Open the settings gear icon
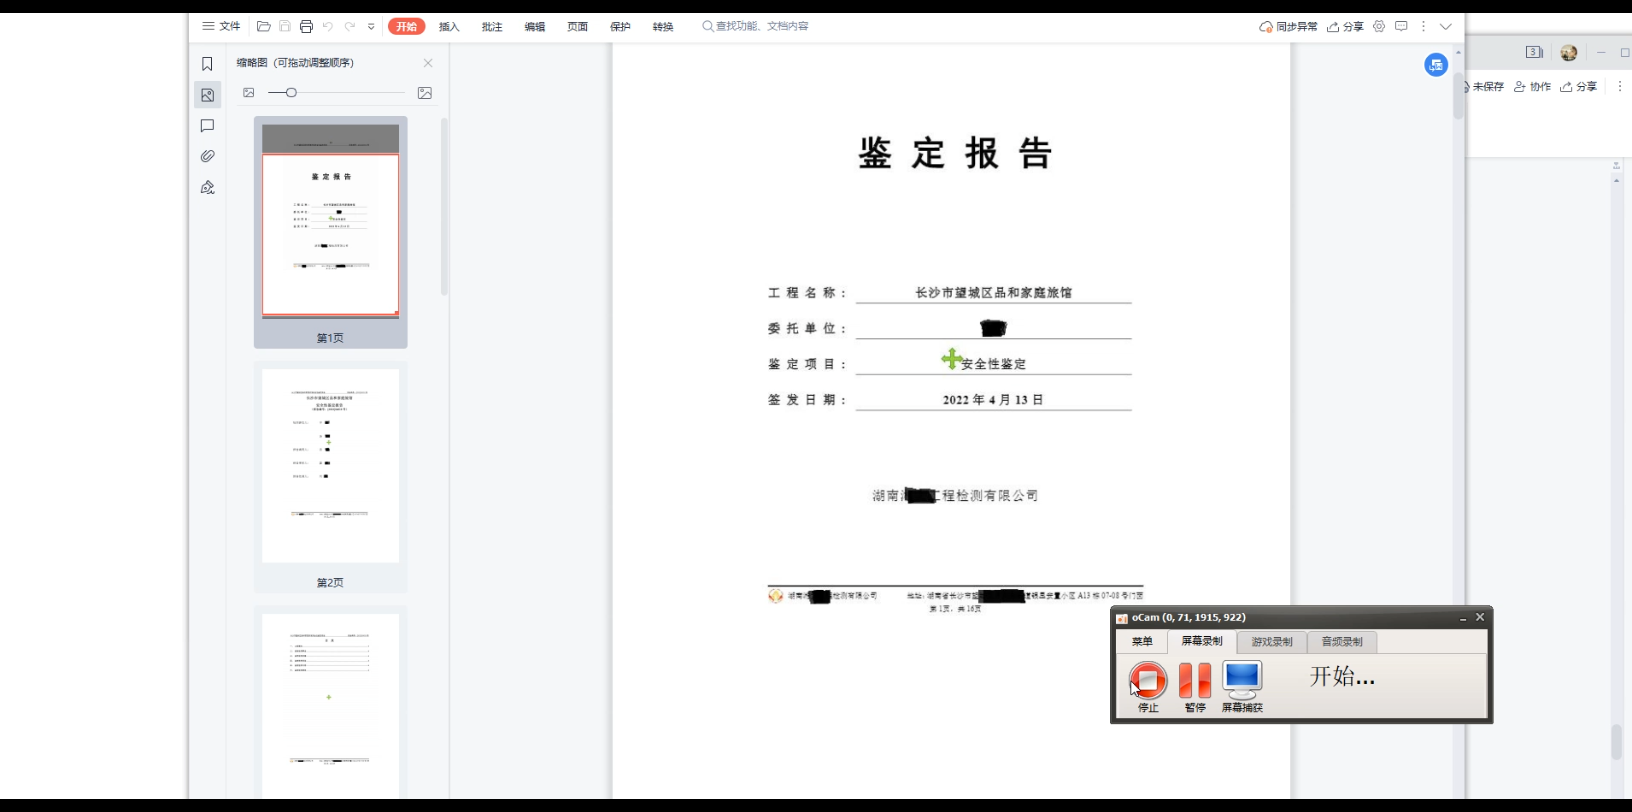 click(1379, 26)
